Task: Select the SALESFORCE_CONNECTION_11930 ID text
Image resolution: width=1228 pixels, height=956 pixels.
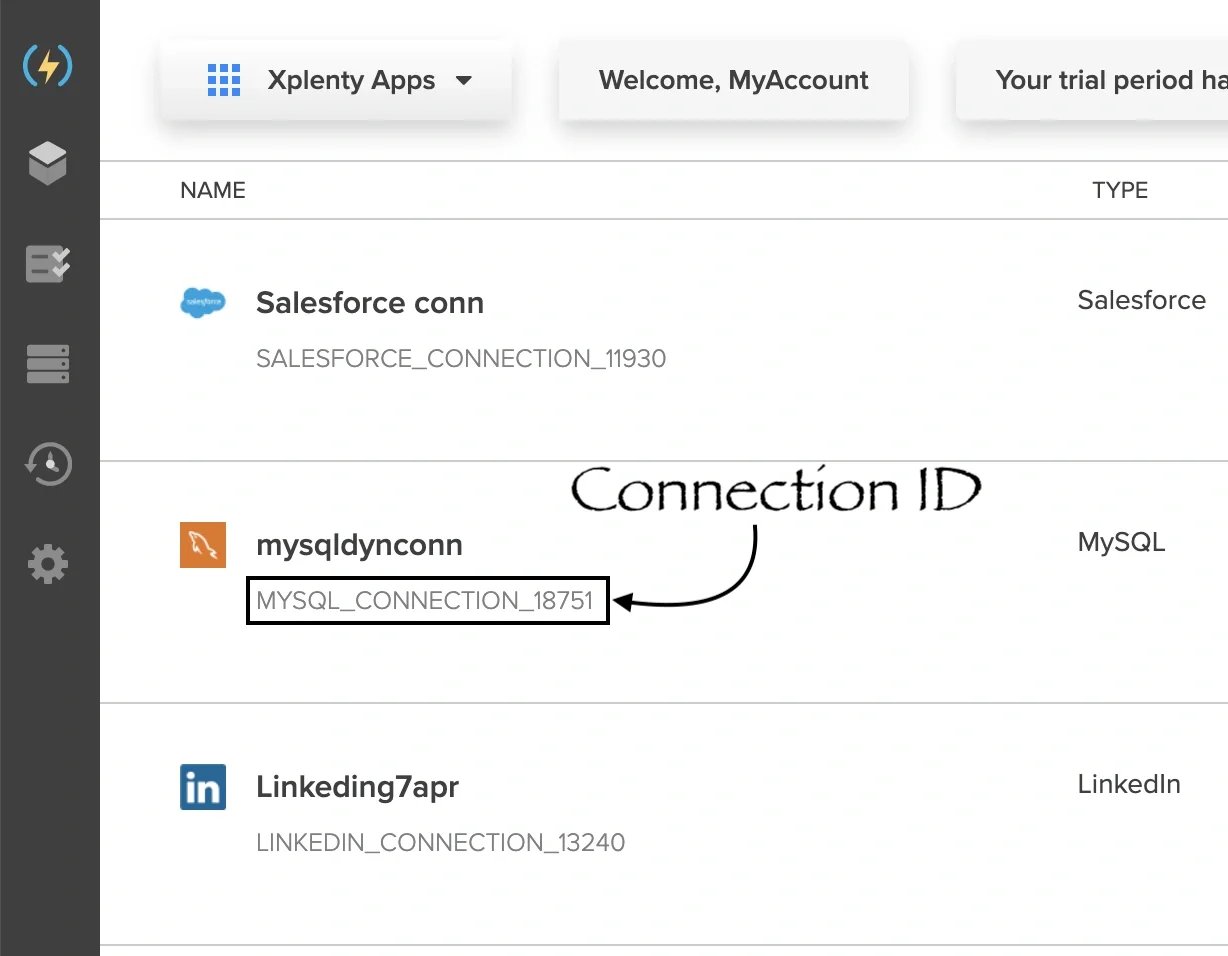Action: point(461,358)
